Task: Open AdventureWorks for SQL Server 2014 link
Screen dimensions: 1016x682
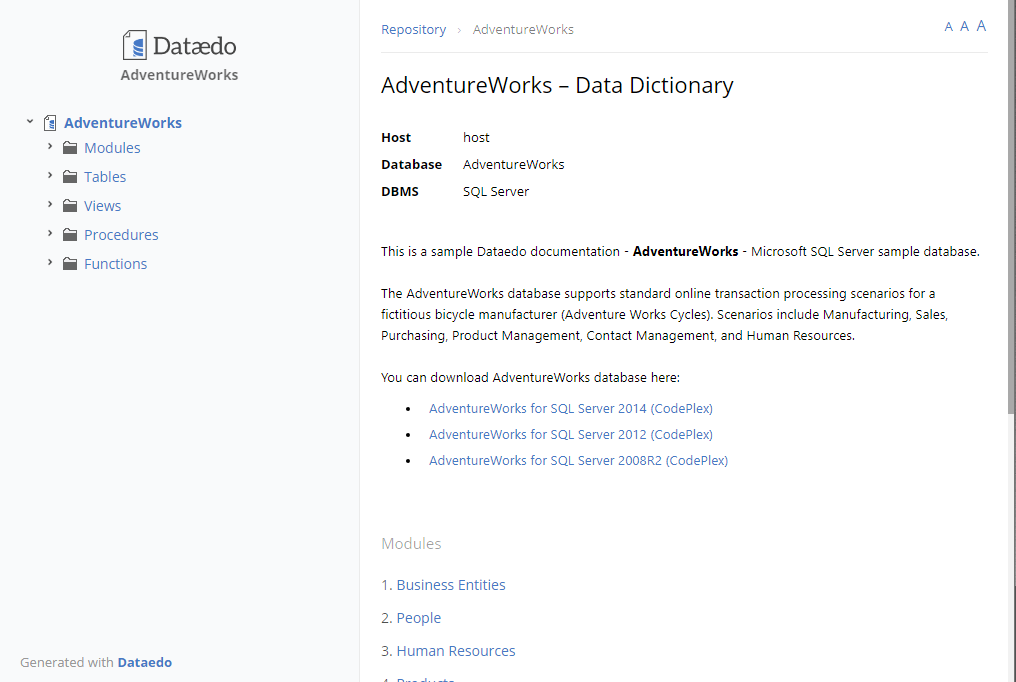Action: pyautogui.click(x=570, y=409)
